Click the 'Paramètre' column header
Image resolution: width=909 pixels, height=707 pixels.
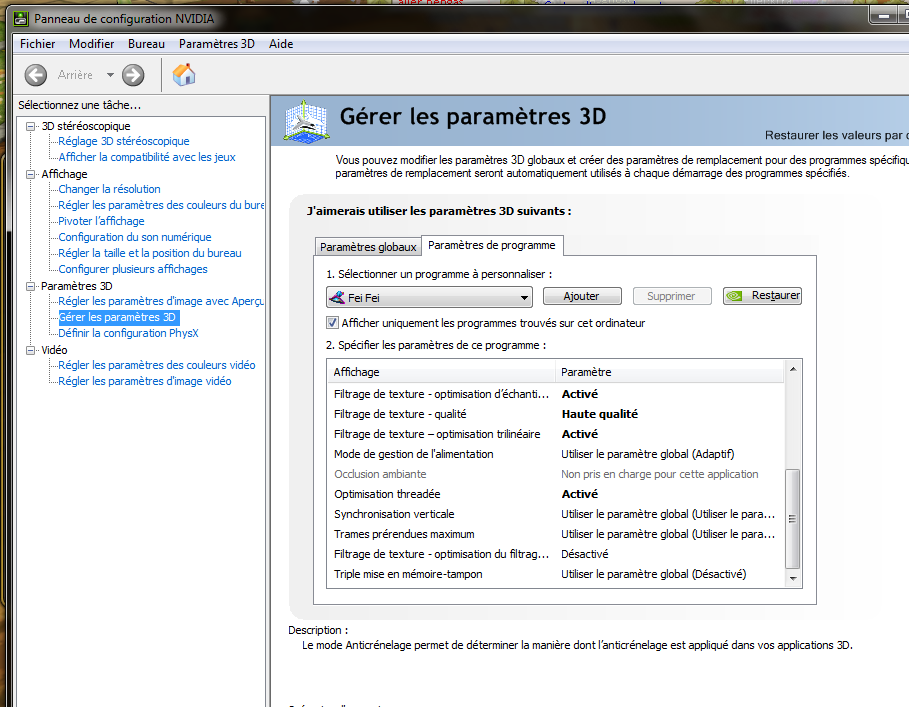(x=670, y=372)
